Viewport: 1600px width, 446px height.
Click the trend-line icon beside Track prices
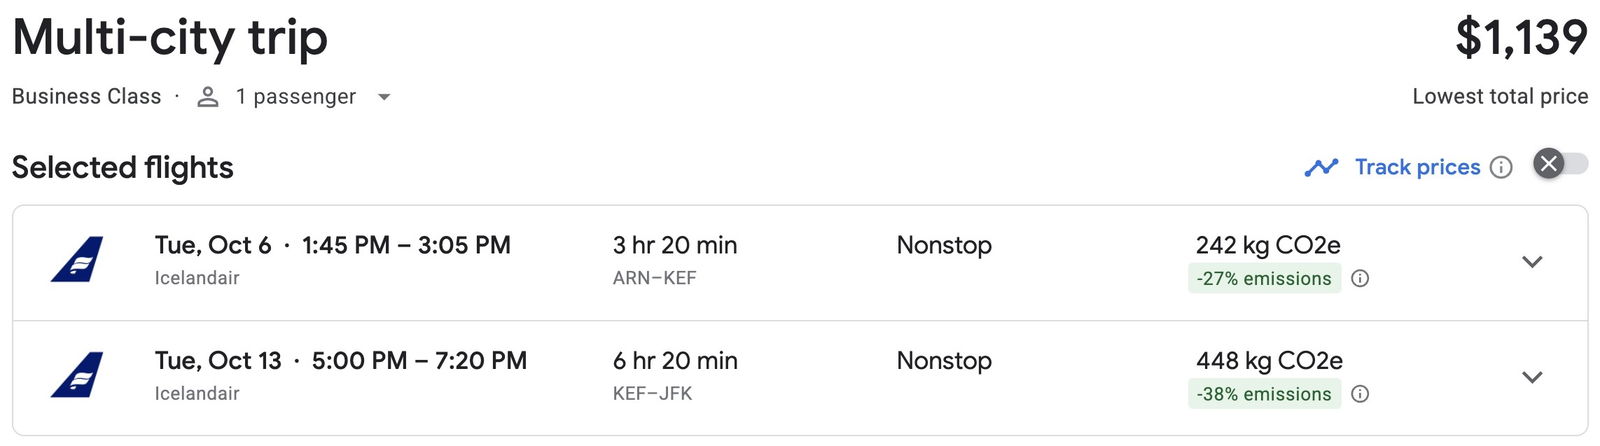click(1321, 168)
